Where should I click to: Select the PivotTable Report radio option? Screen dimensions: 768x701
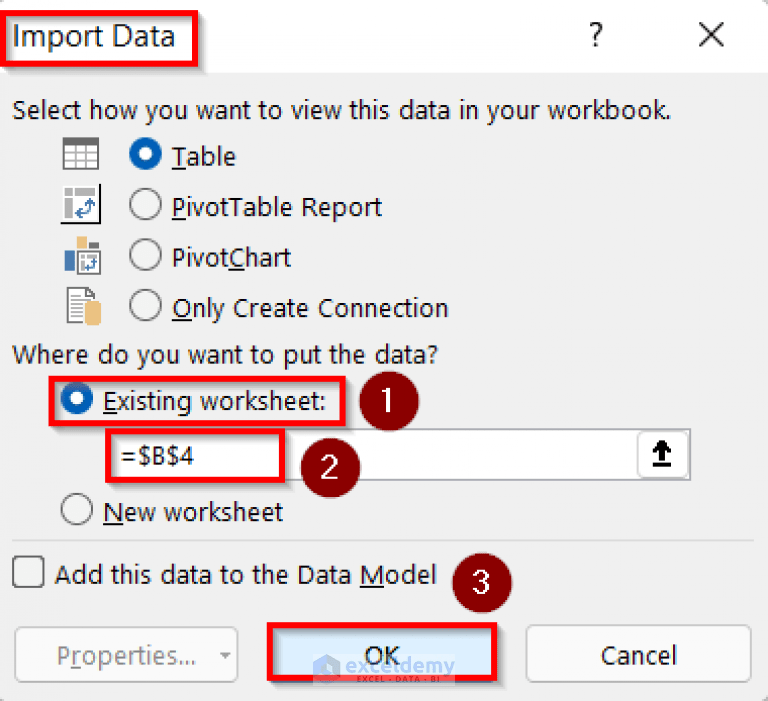(x=145, y=205)
